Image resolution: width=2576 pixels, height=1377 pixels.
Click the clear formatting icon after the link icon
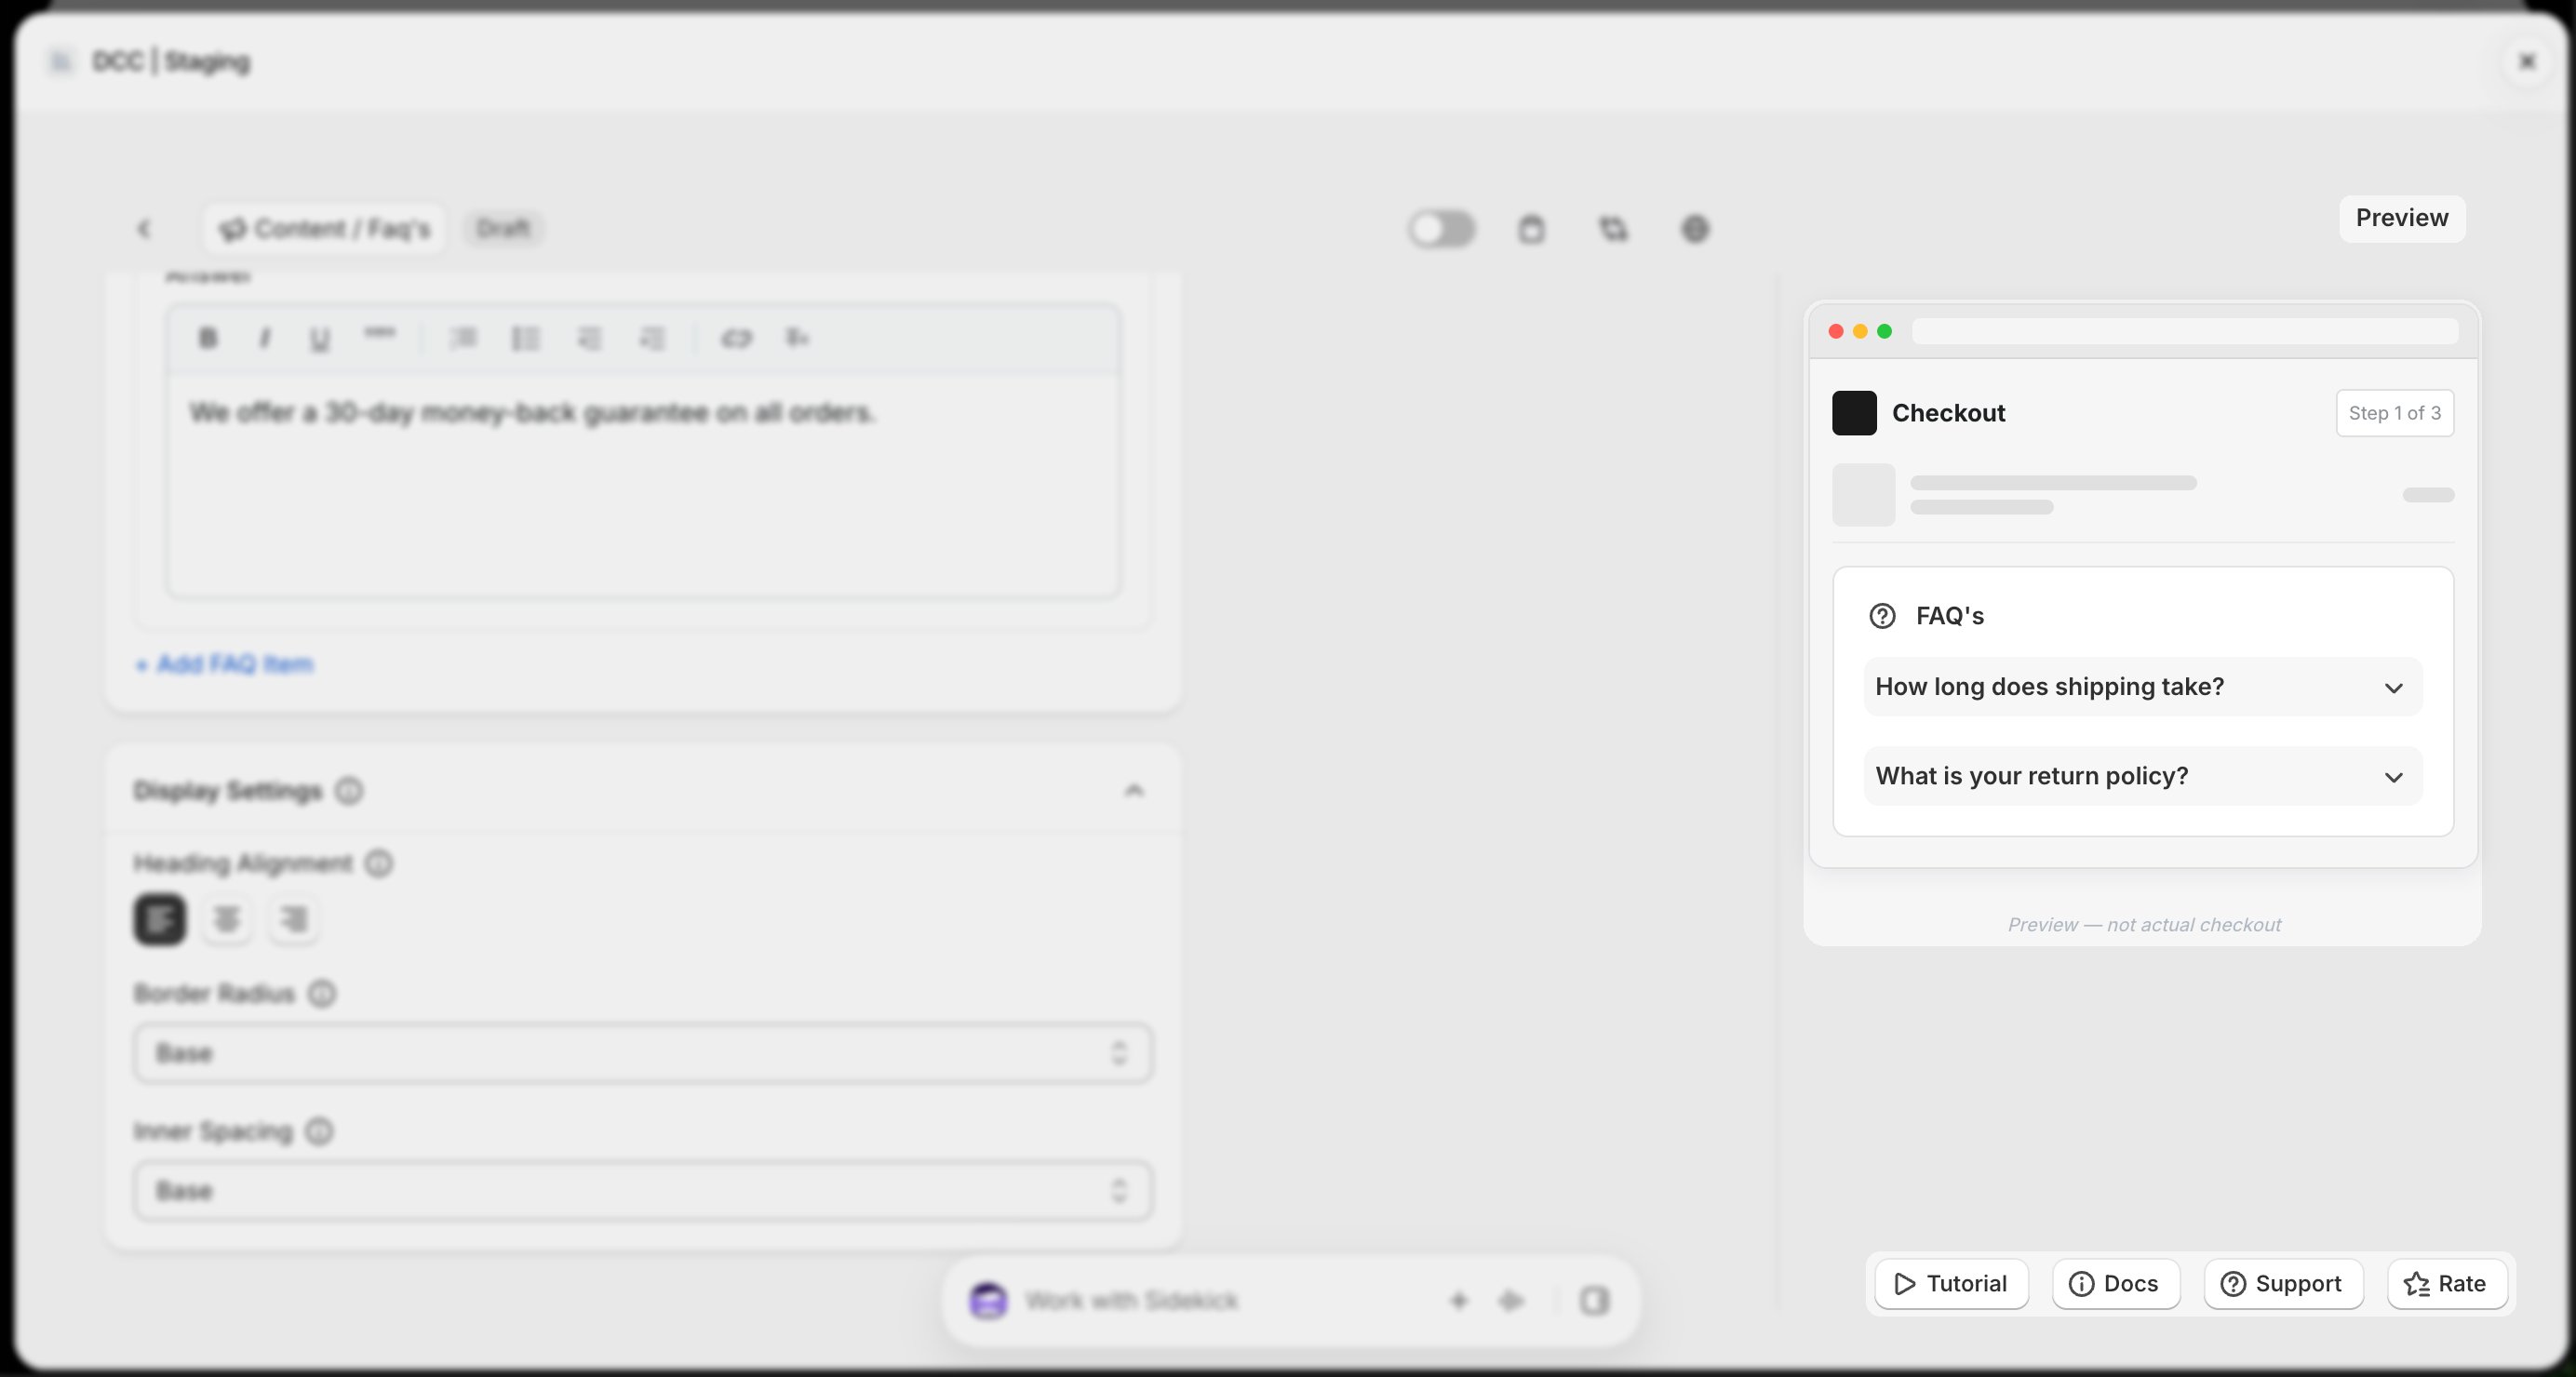click(797, 339)
